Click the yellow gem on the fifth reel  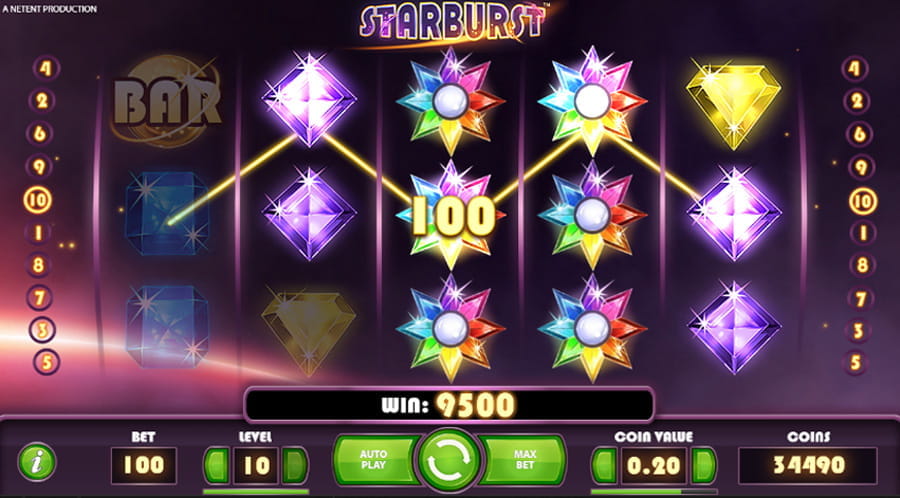point(734,104)
